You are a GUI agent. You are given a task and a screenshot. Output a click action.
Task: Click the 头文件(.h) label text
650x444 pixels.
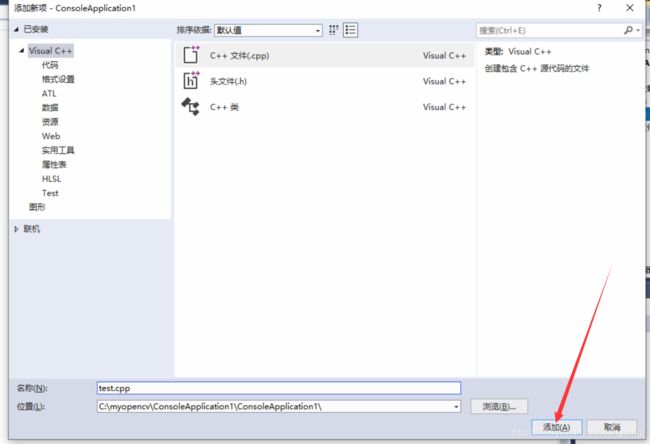click(228, 81)
